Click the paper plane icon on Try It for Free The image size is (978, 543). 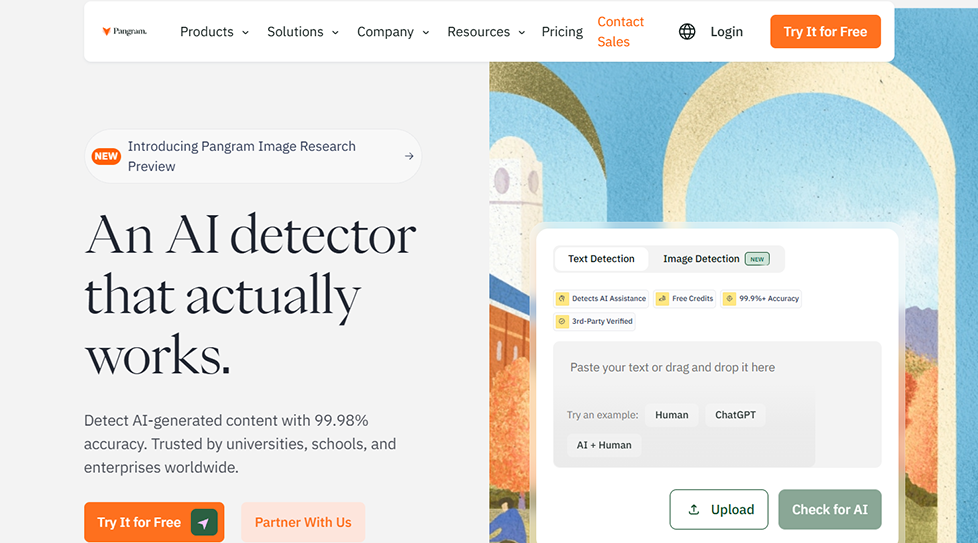tap(204, 522)
